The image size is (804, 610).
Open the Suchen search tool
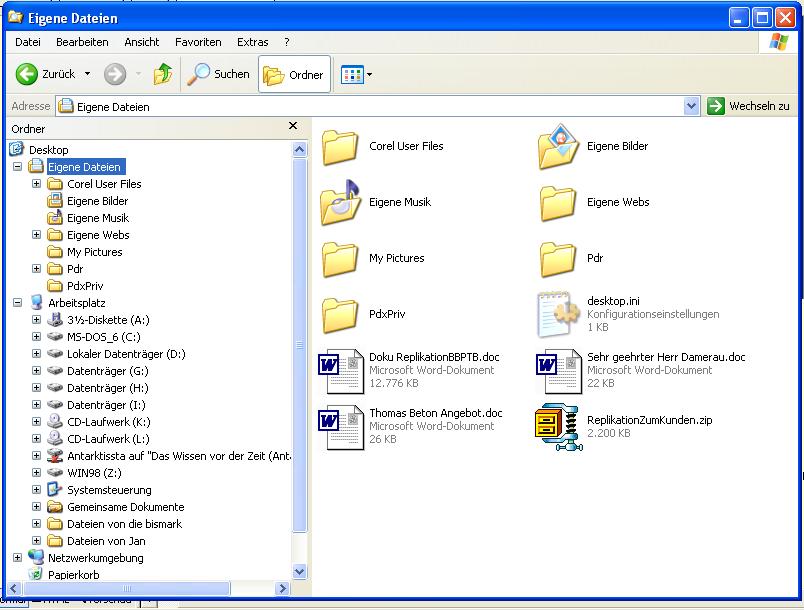coord(219,74)
